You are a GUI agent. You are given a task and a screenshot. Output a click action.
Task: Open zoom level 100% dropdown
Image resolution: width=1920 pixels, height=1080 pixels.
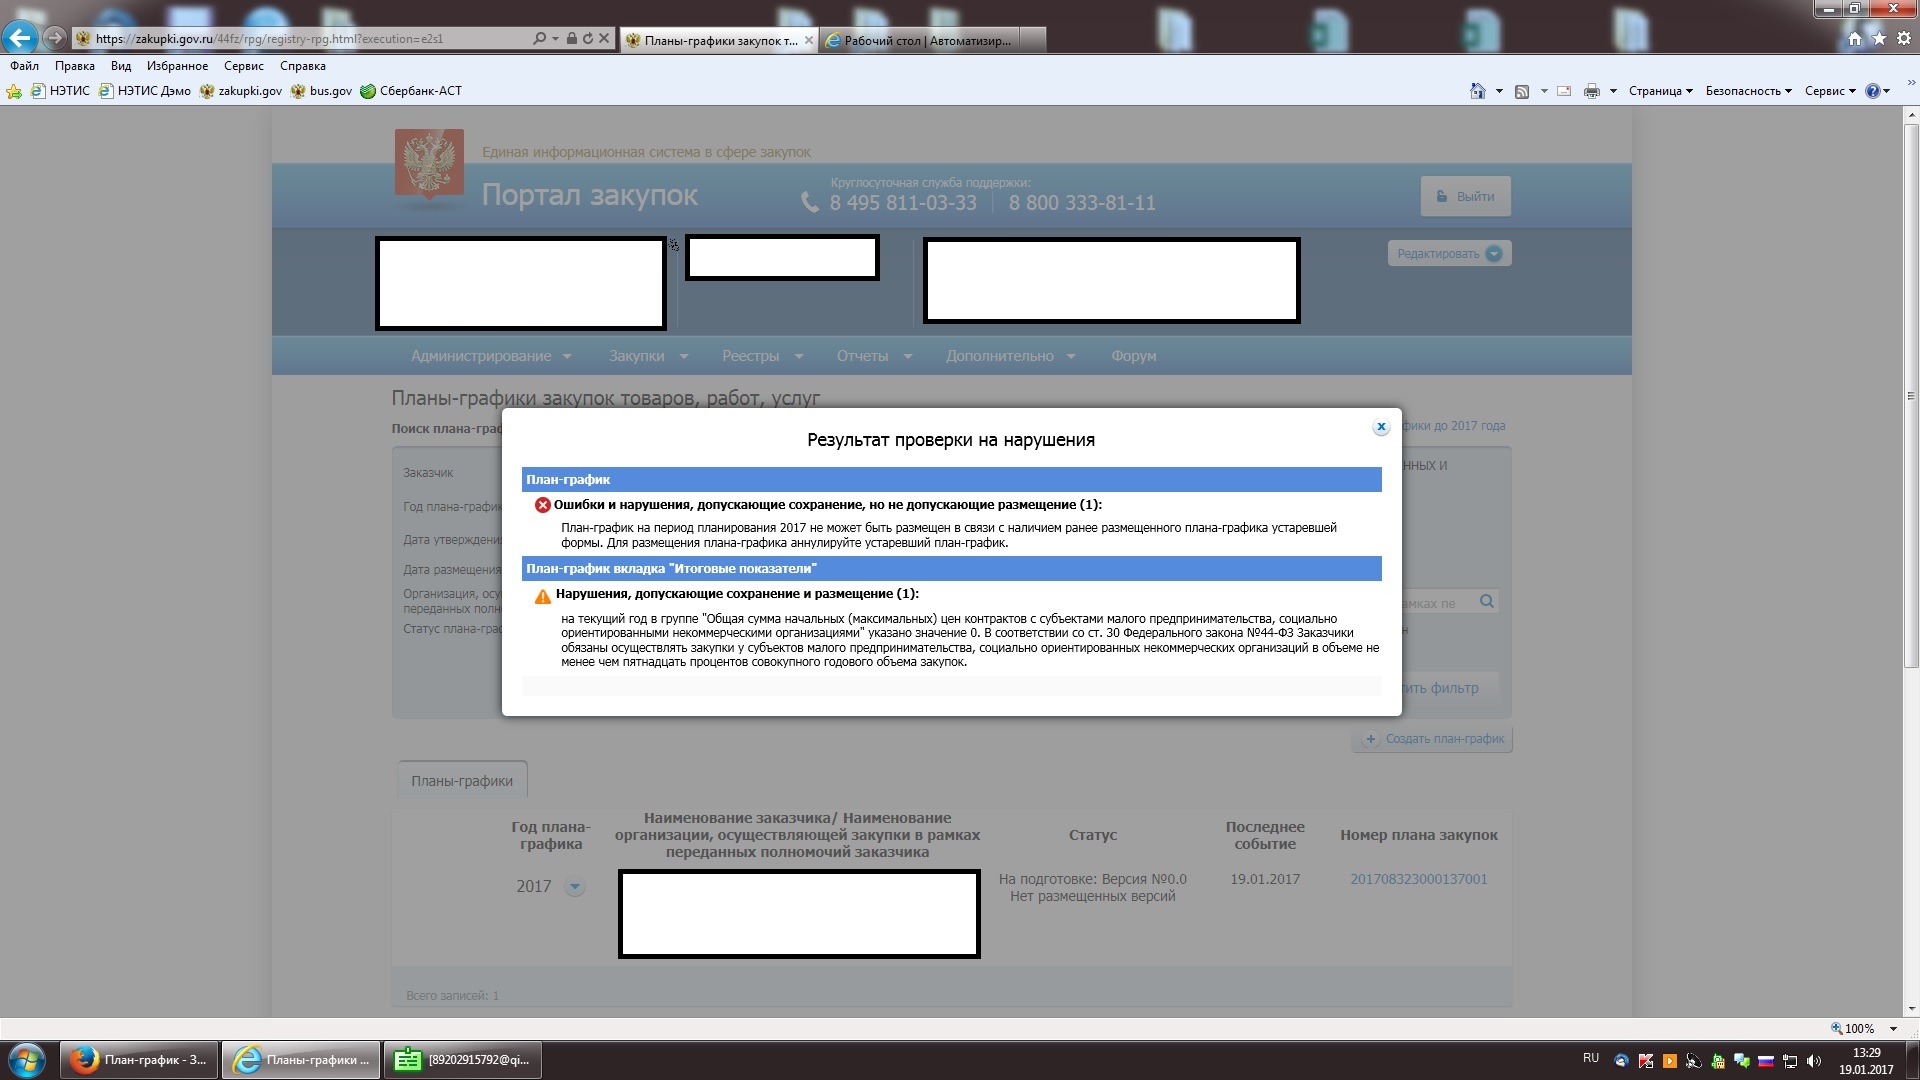(1892, 1028)
